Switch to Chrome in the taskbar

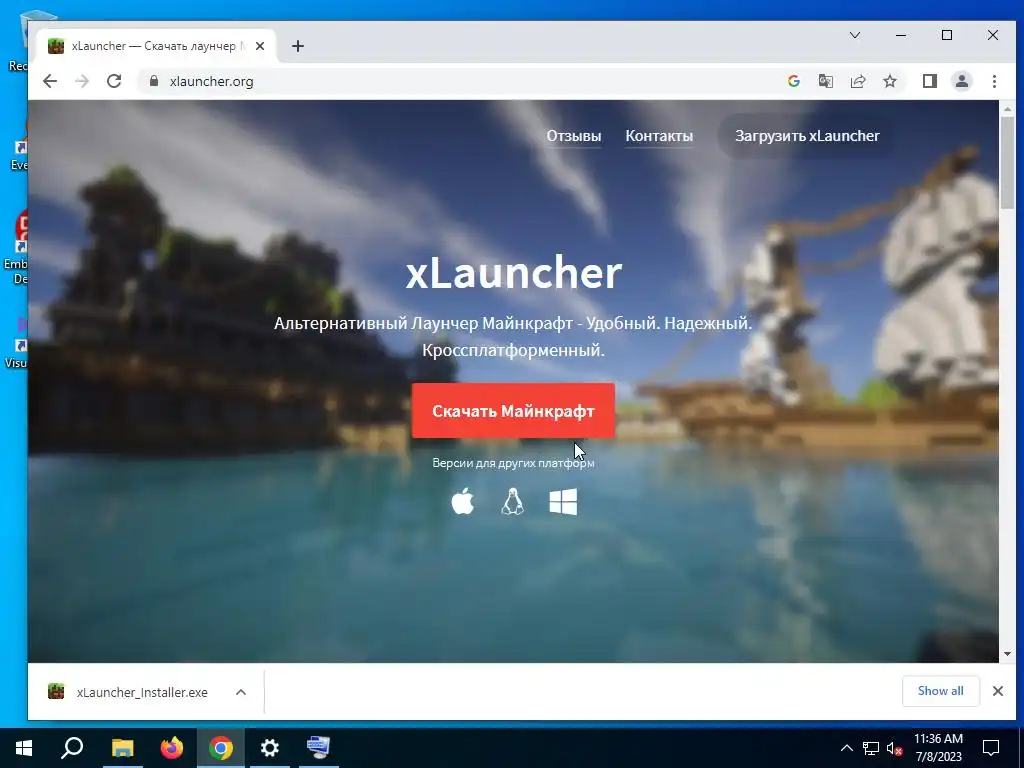pos(221,748)
